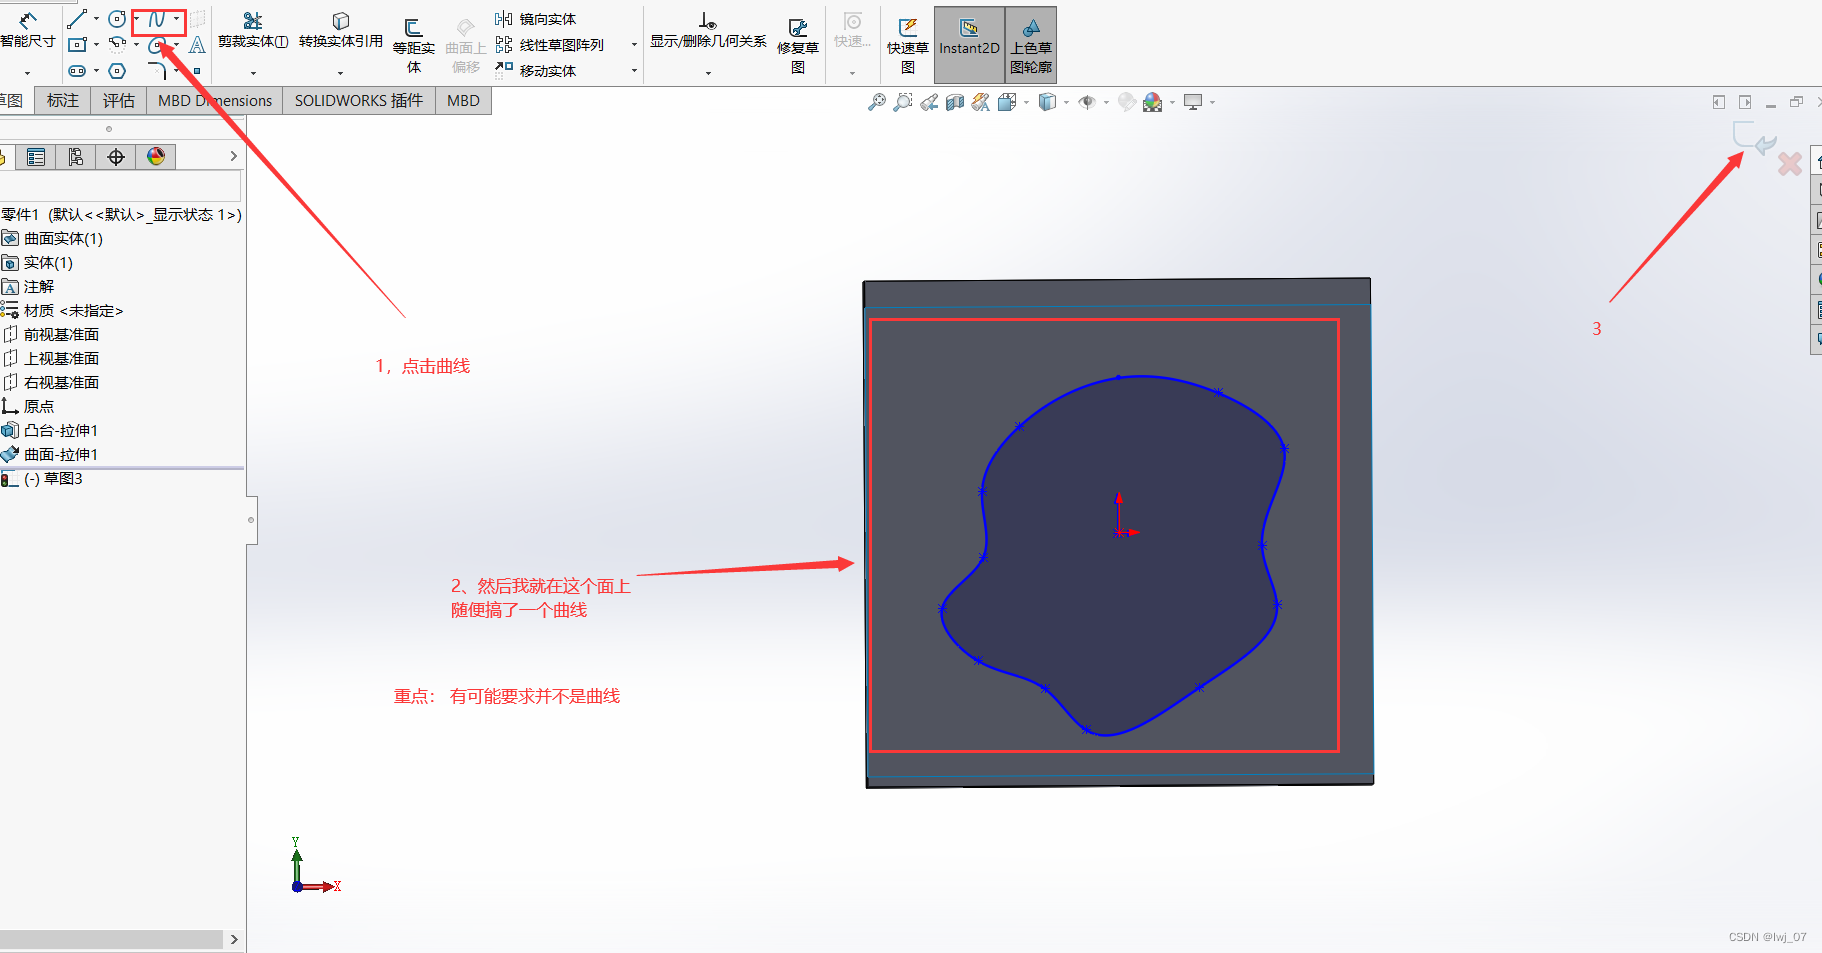Image resolution: width=1822 pixels, height=953 pixels.
Task: Open Apply Scene icon
Action: coord(1153,102)
